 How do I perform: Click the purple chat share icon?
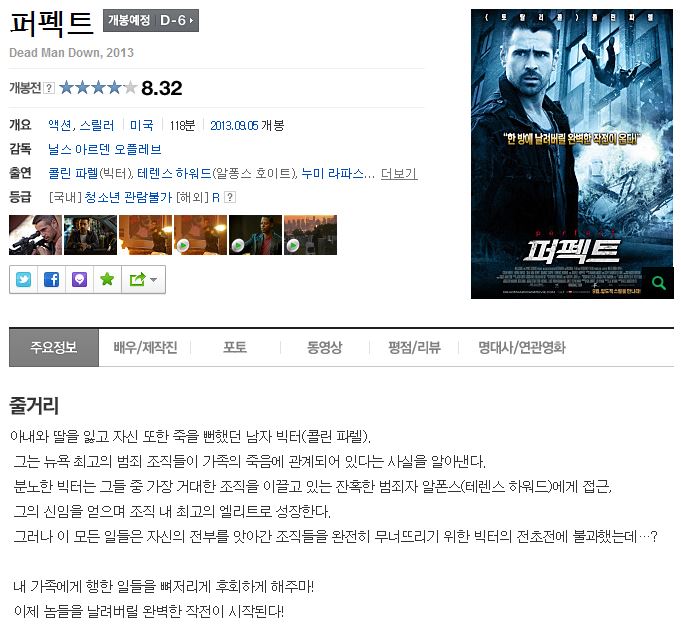[79, 279]
